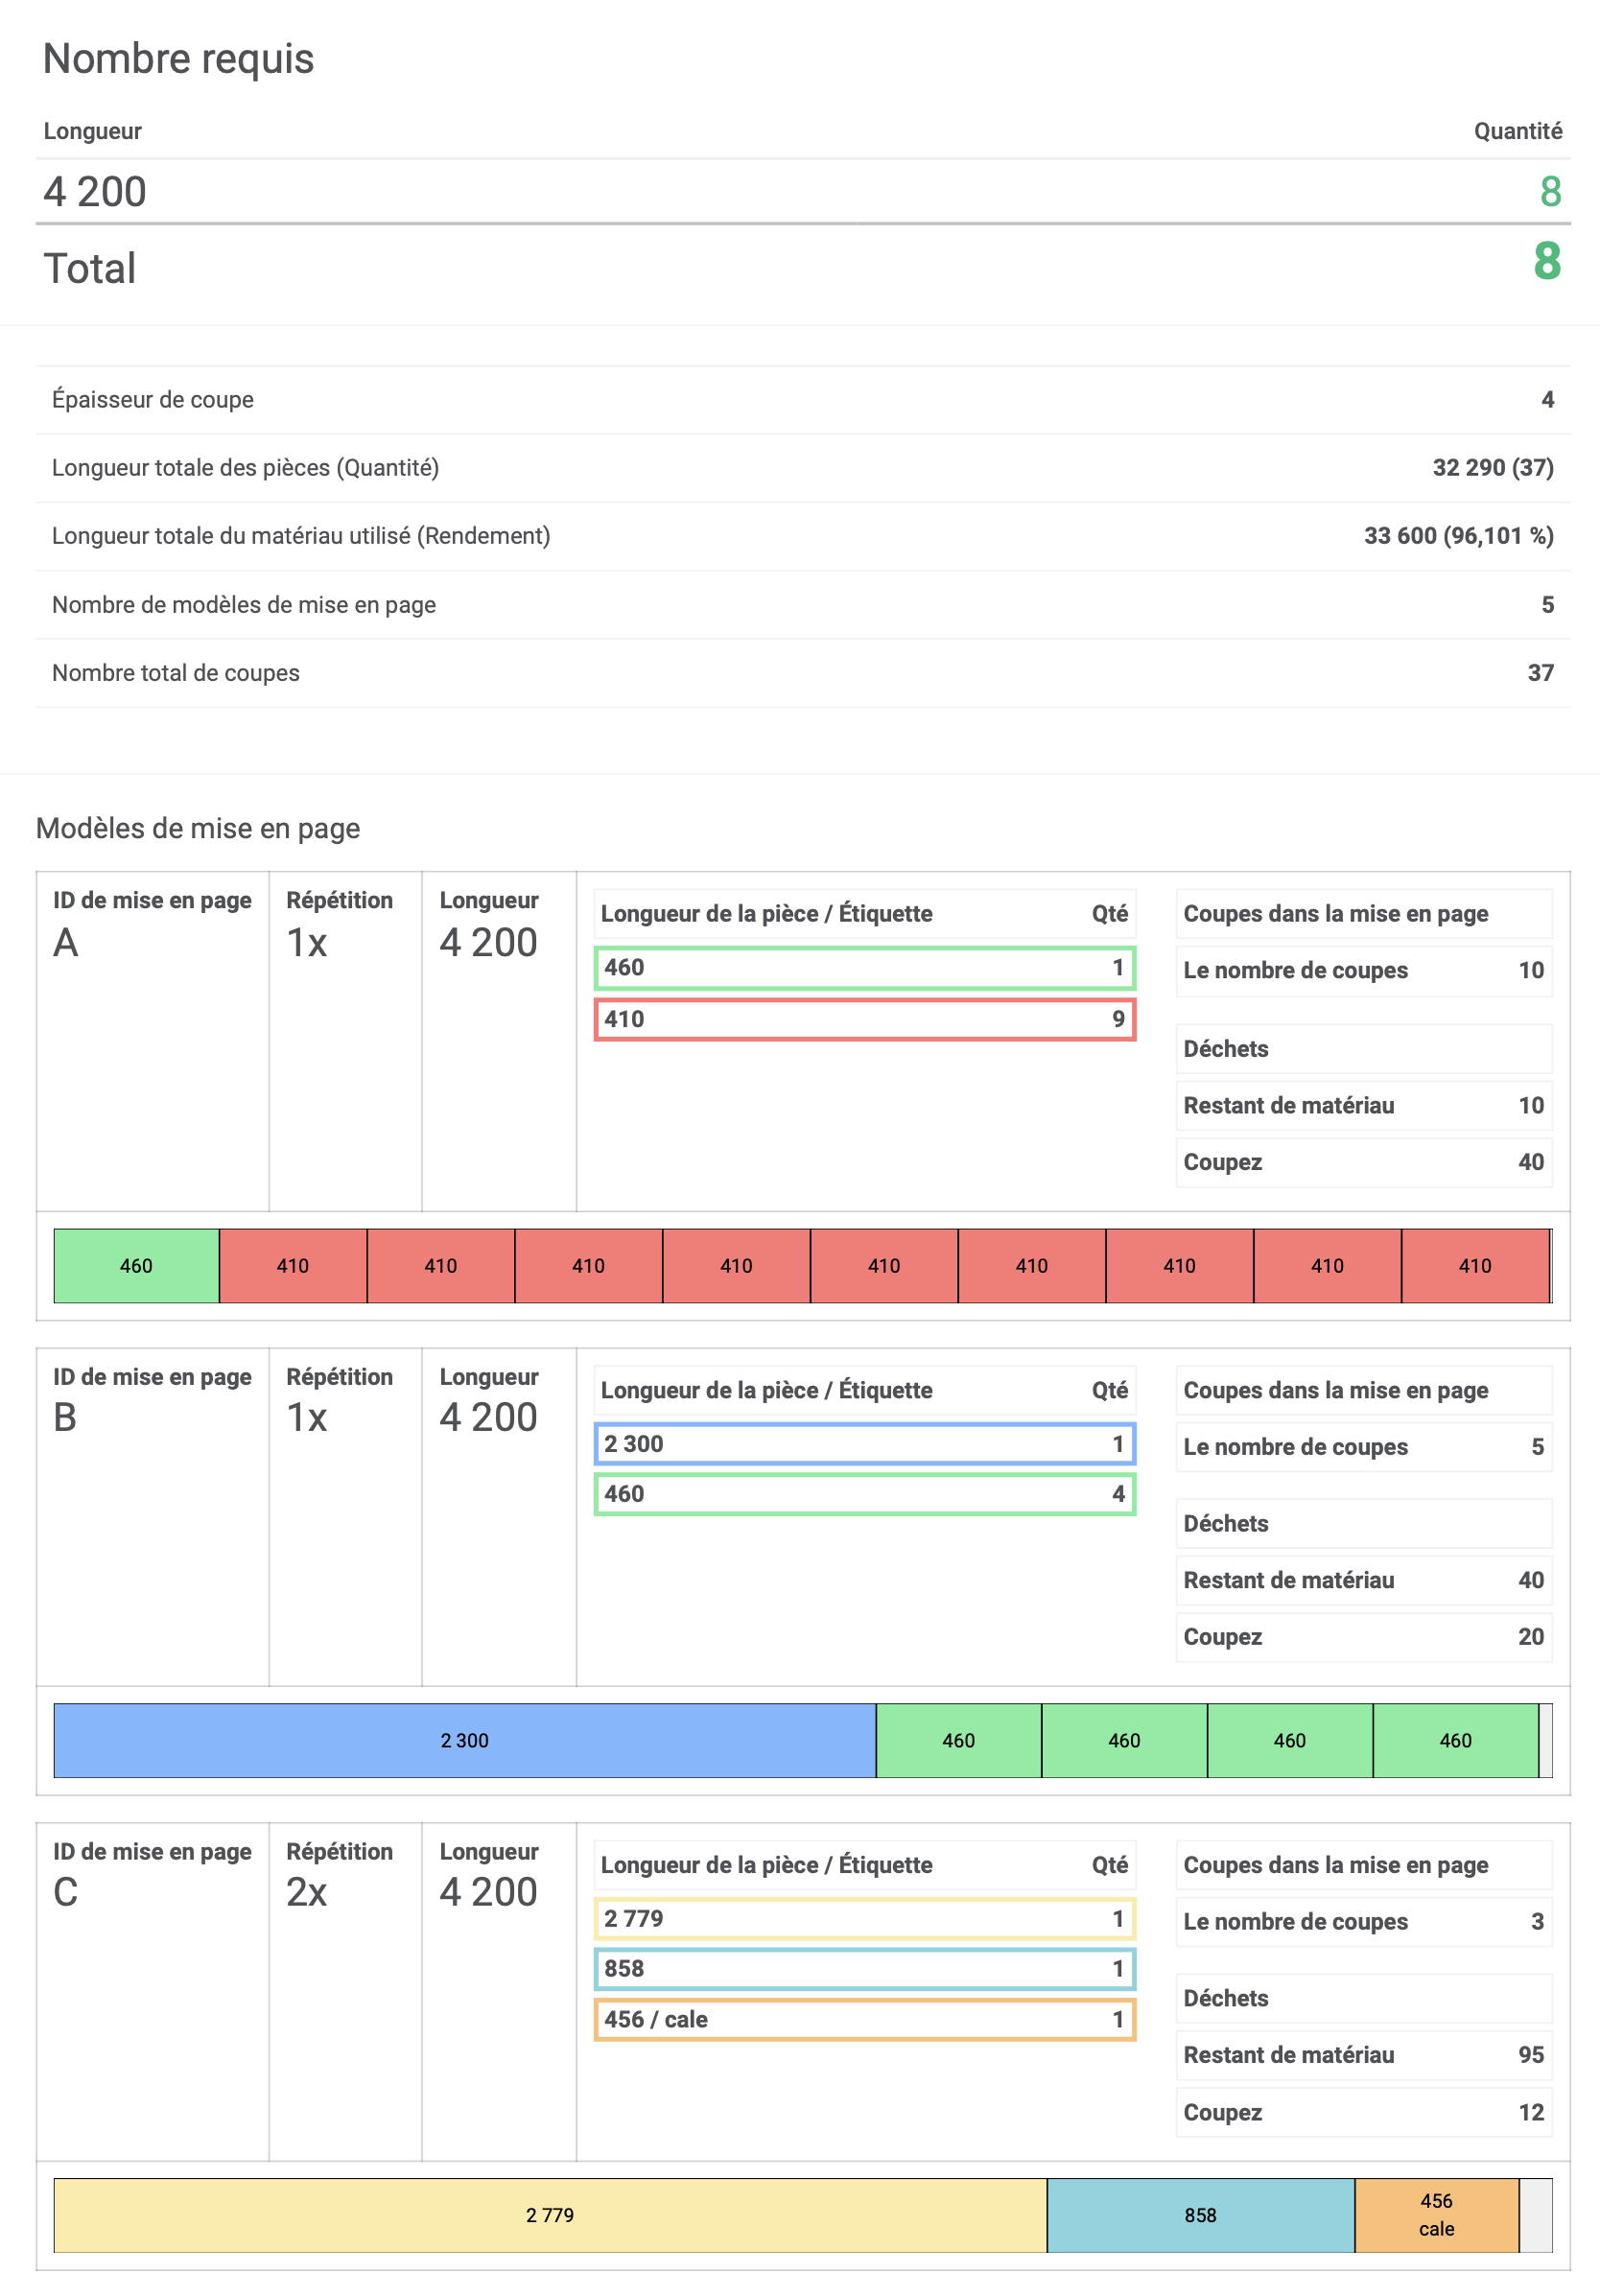Click the blue-bordered 2 300 piece row
The height and width of the screenshot is (2296, 1600).
pyautogui.click(x=864, y=1444)
